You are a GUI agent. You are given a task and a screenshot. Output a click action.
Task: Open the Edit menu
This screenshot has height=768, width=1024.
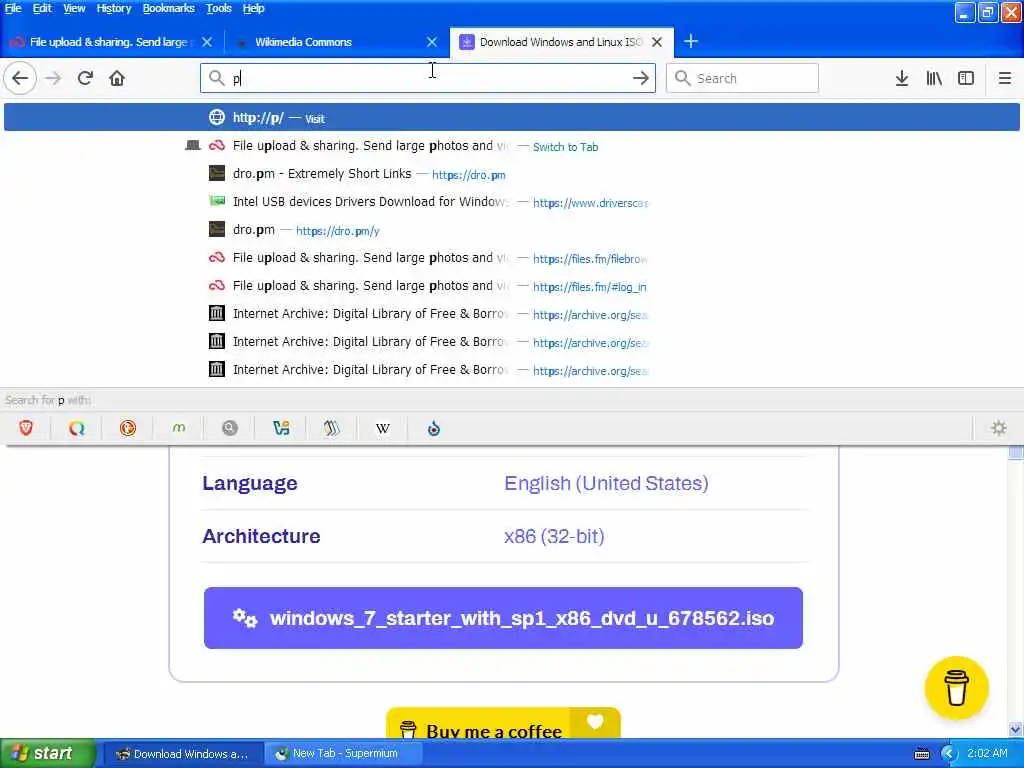coord(42,8)
